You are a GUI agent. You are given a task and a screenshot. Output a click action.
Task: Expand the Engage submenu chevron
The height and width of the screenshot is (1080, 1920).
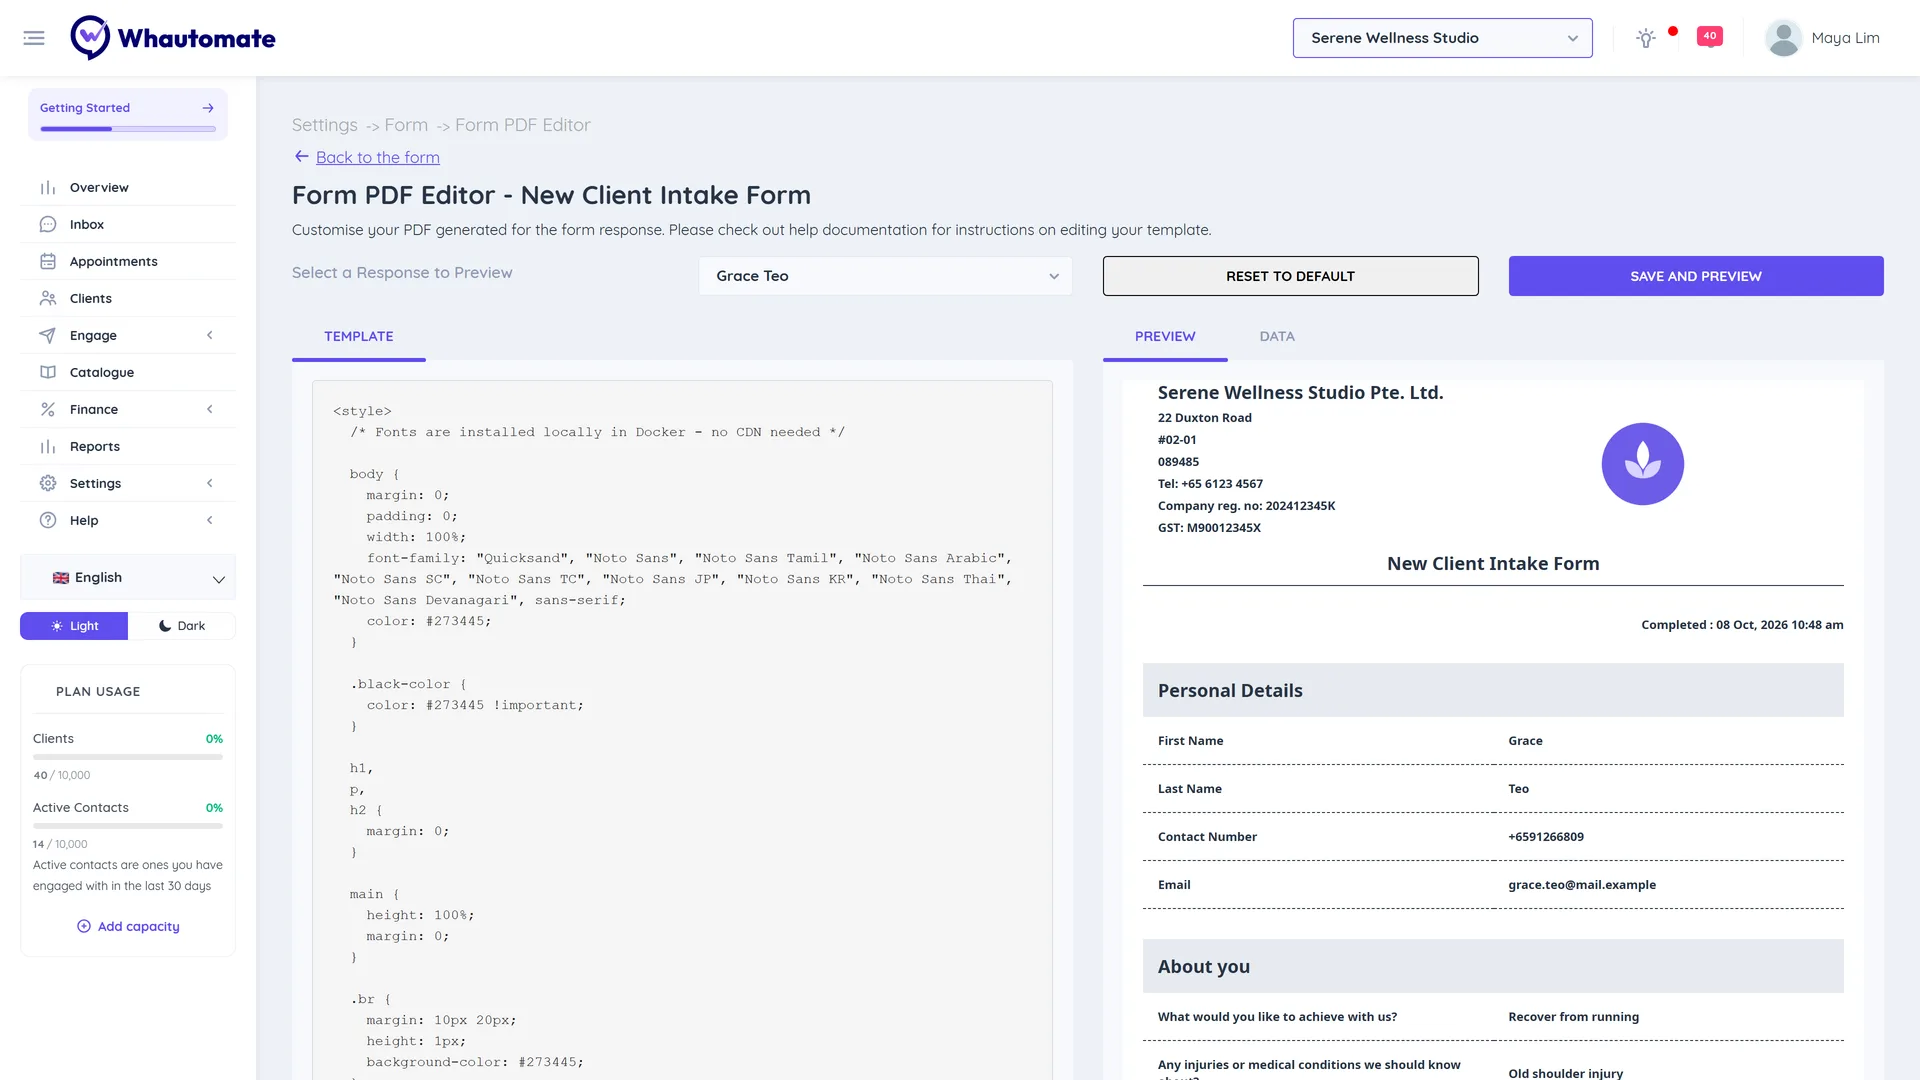(x=210, y=336)
